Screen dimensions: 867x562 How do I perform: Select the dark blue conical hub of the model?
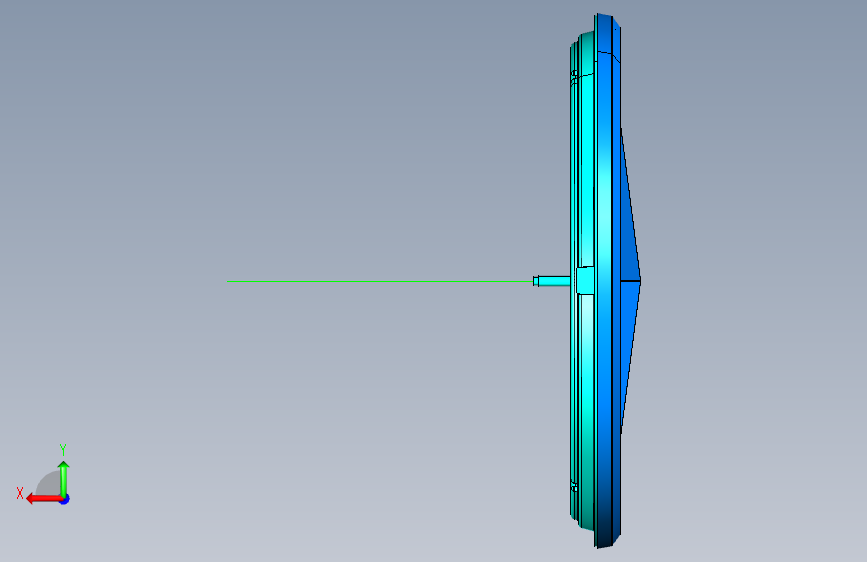630,281
